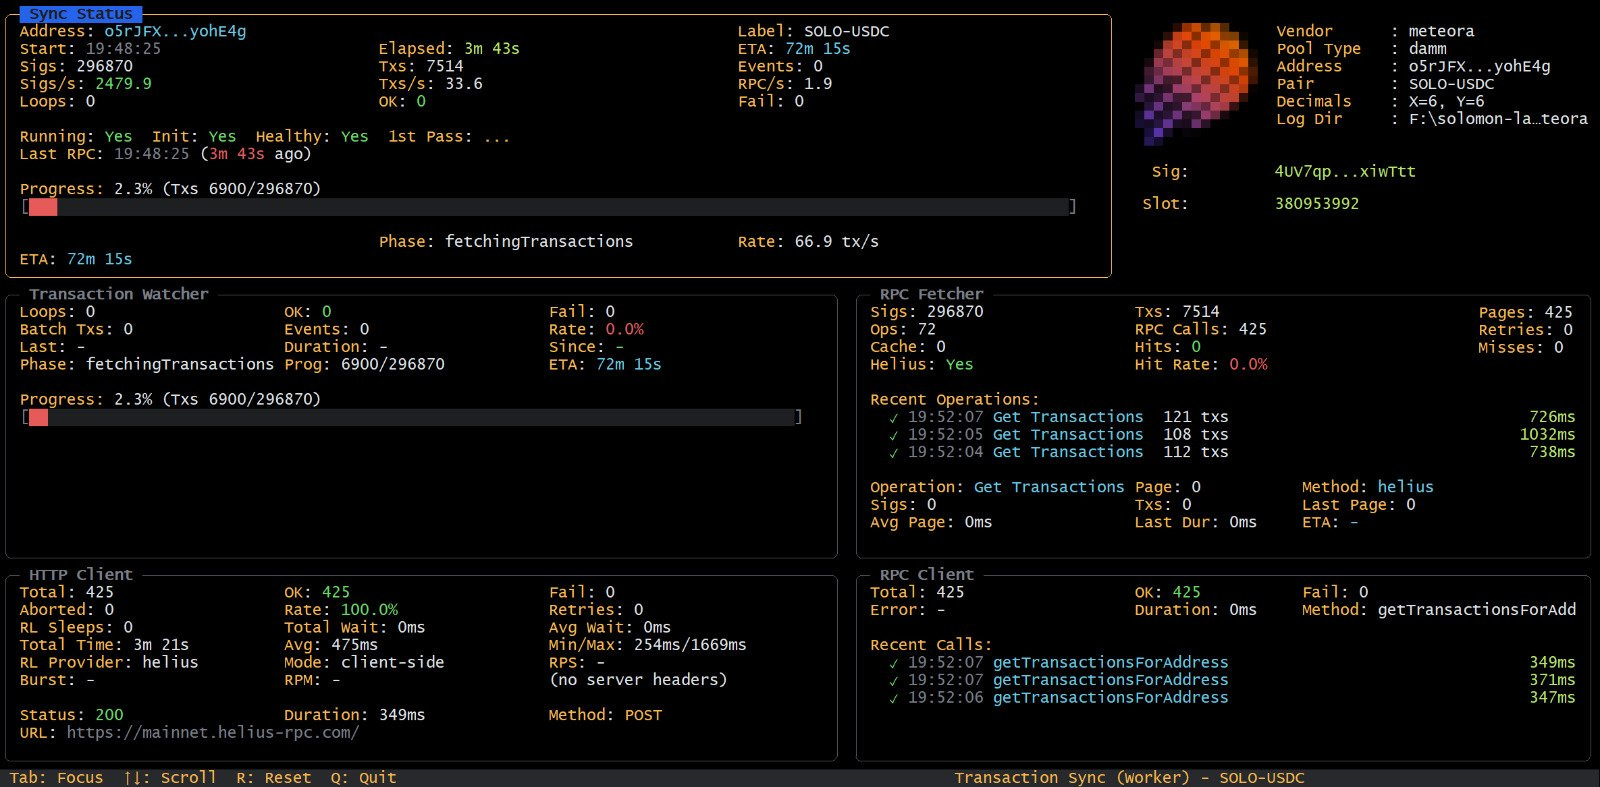Click the 1032ms operation duration
This screenshot has height=787, width=1600.
[1547, 434]
